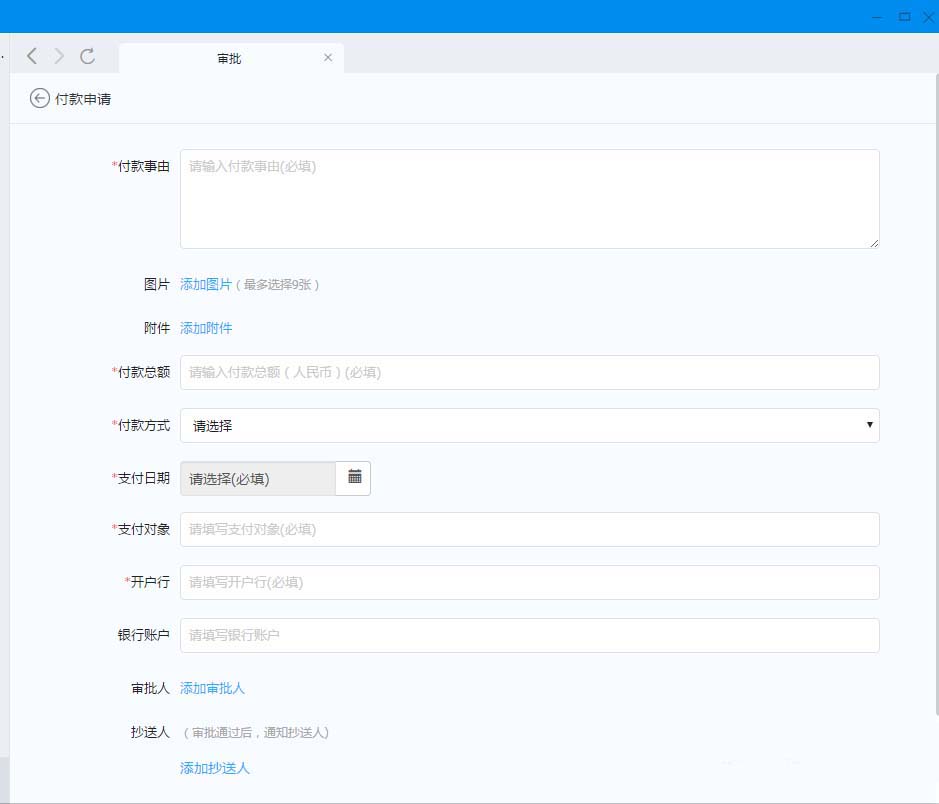
Task: Go forward with the forward arrow
Action: coord(59,56)
